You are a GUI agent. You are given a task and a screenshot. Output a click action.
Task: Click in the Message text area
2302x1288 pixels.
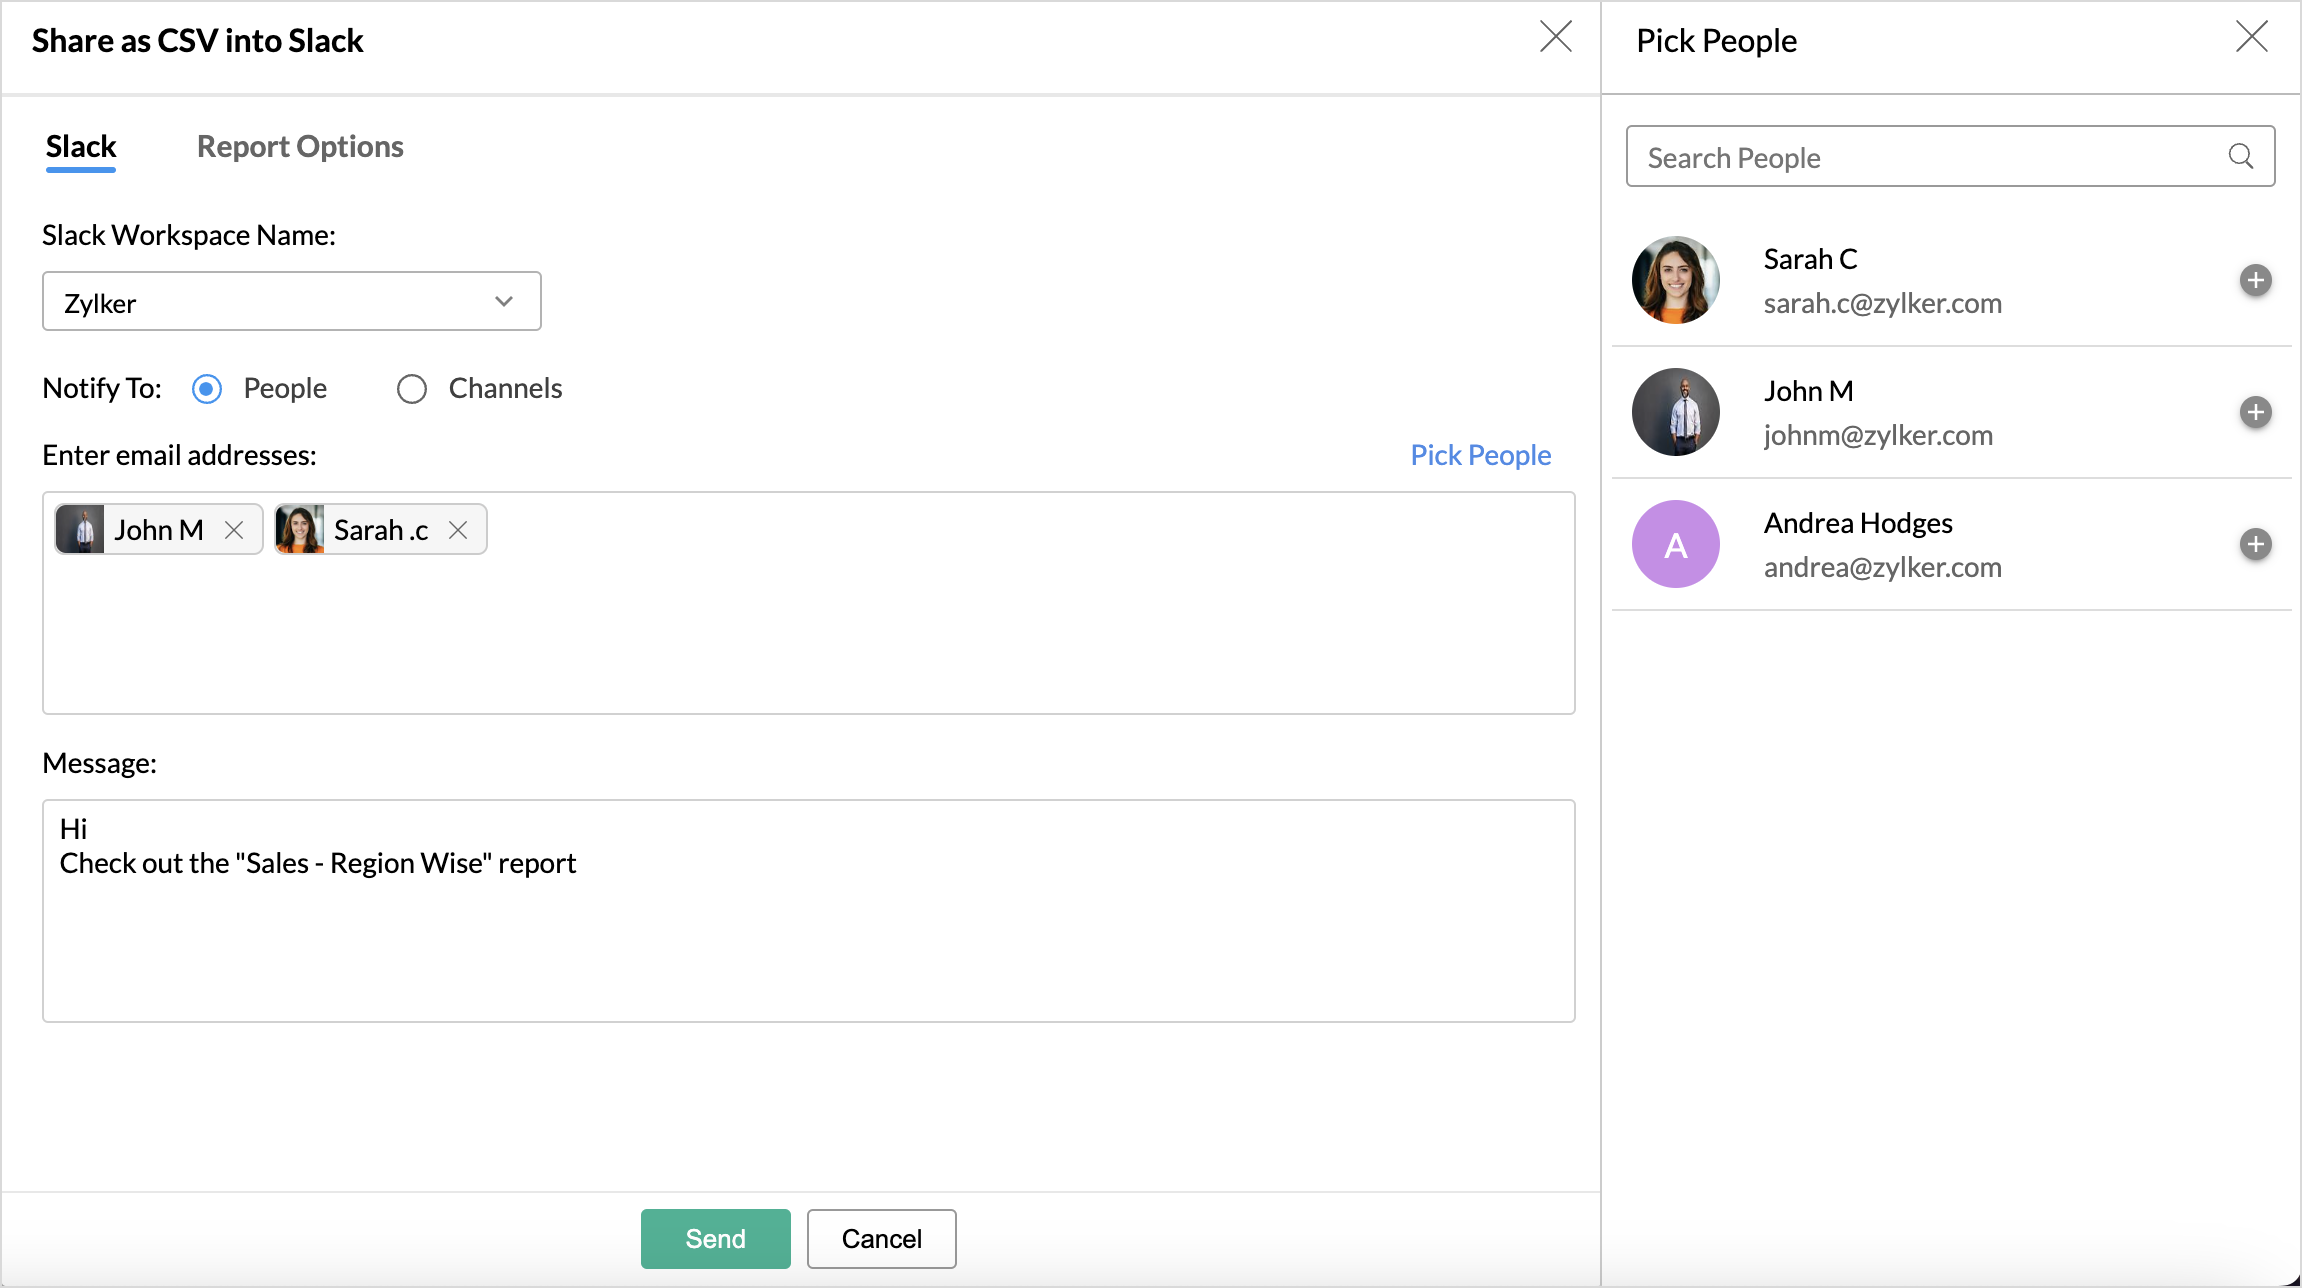(x=808, y=911)
